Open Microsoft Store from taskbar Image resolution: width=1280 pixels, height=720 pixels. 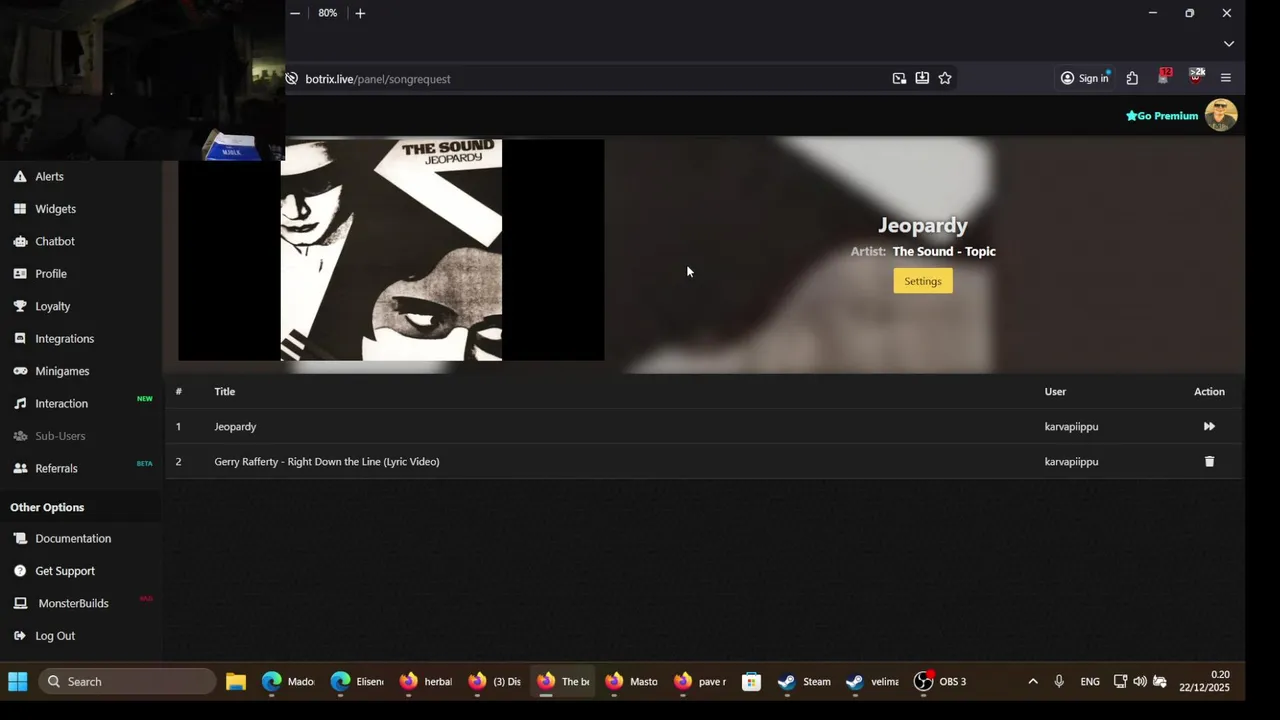click(752, 682)
